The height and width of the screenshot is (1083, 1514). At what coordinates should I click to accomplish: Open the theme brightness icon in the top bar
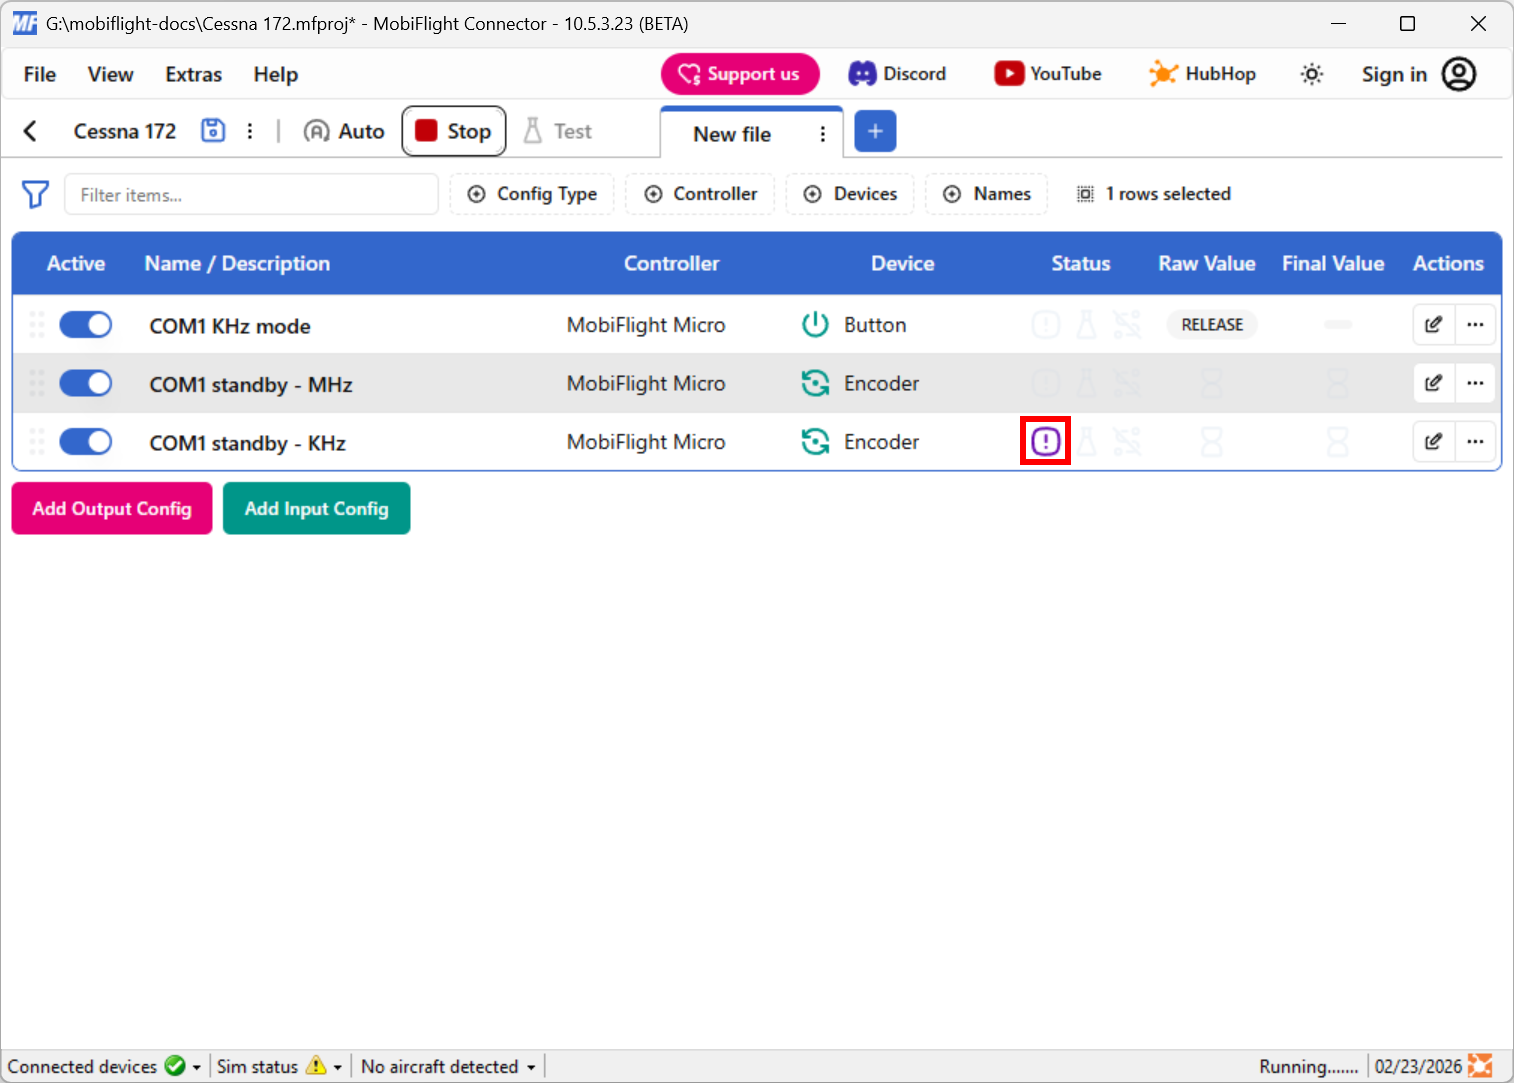click(1311, 73)
